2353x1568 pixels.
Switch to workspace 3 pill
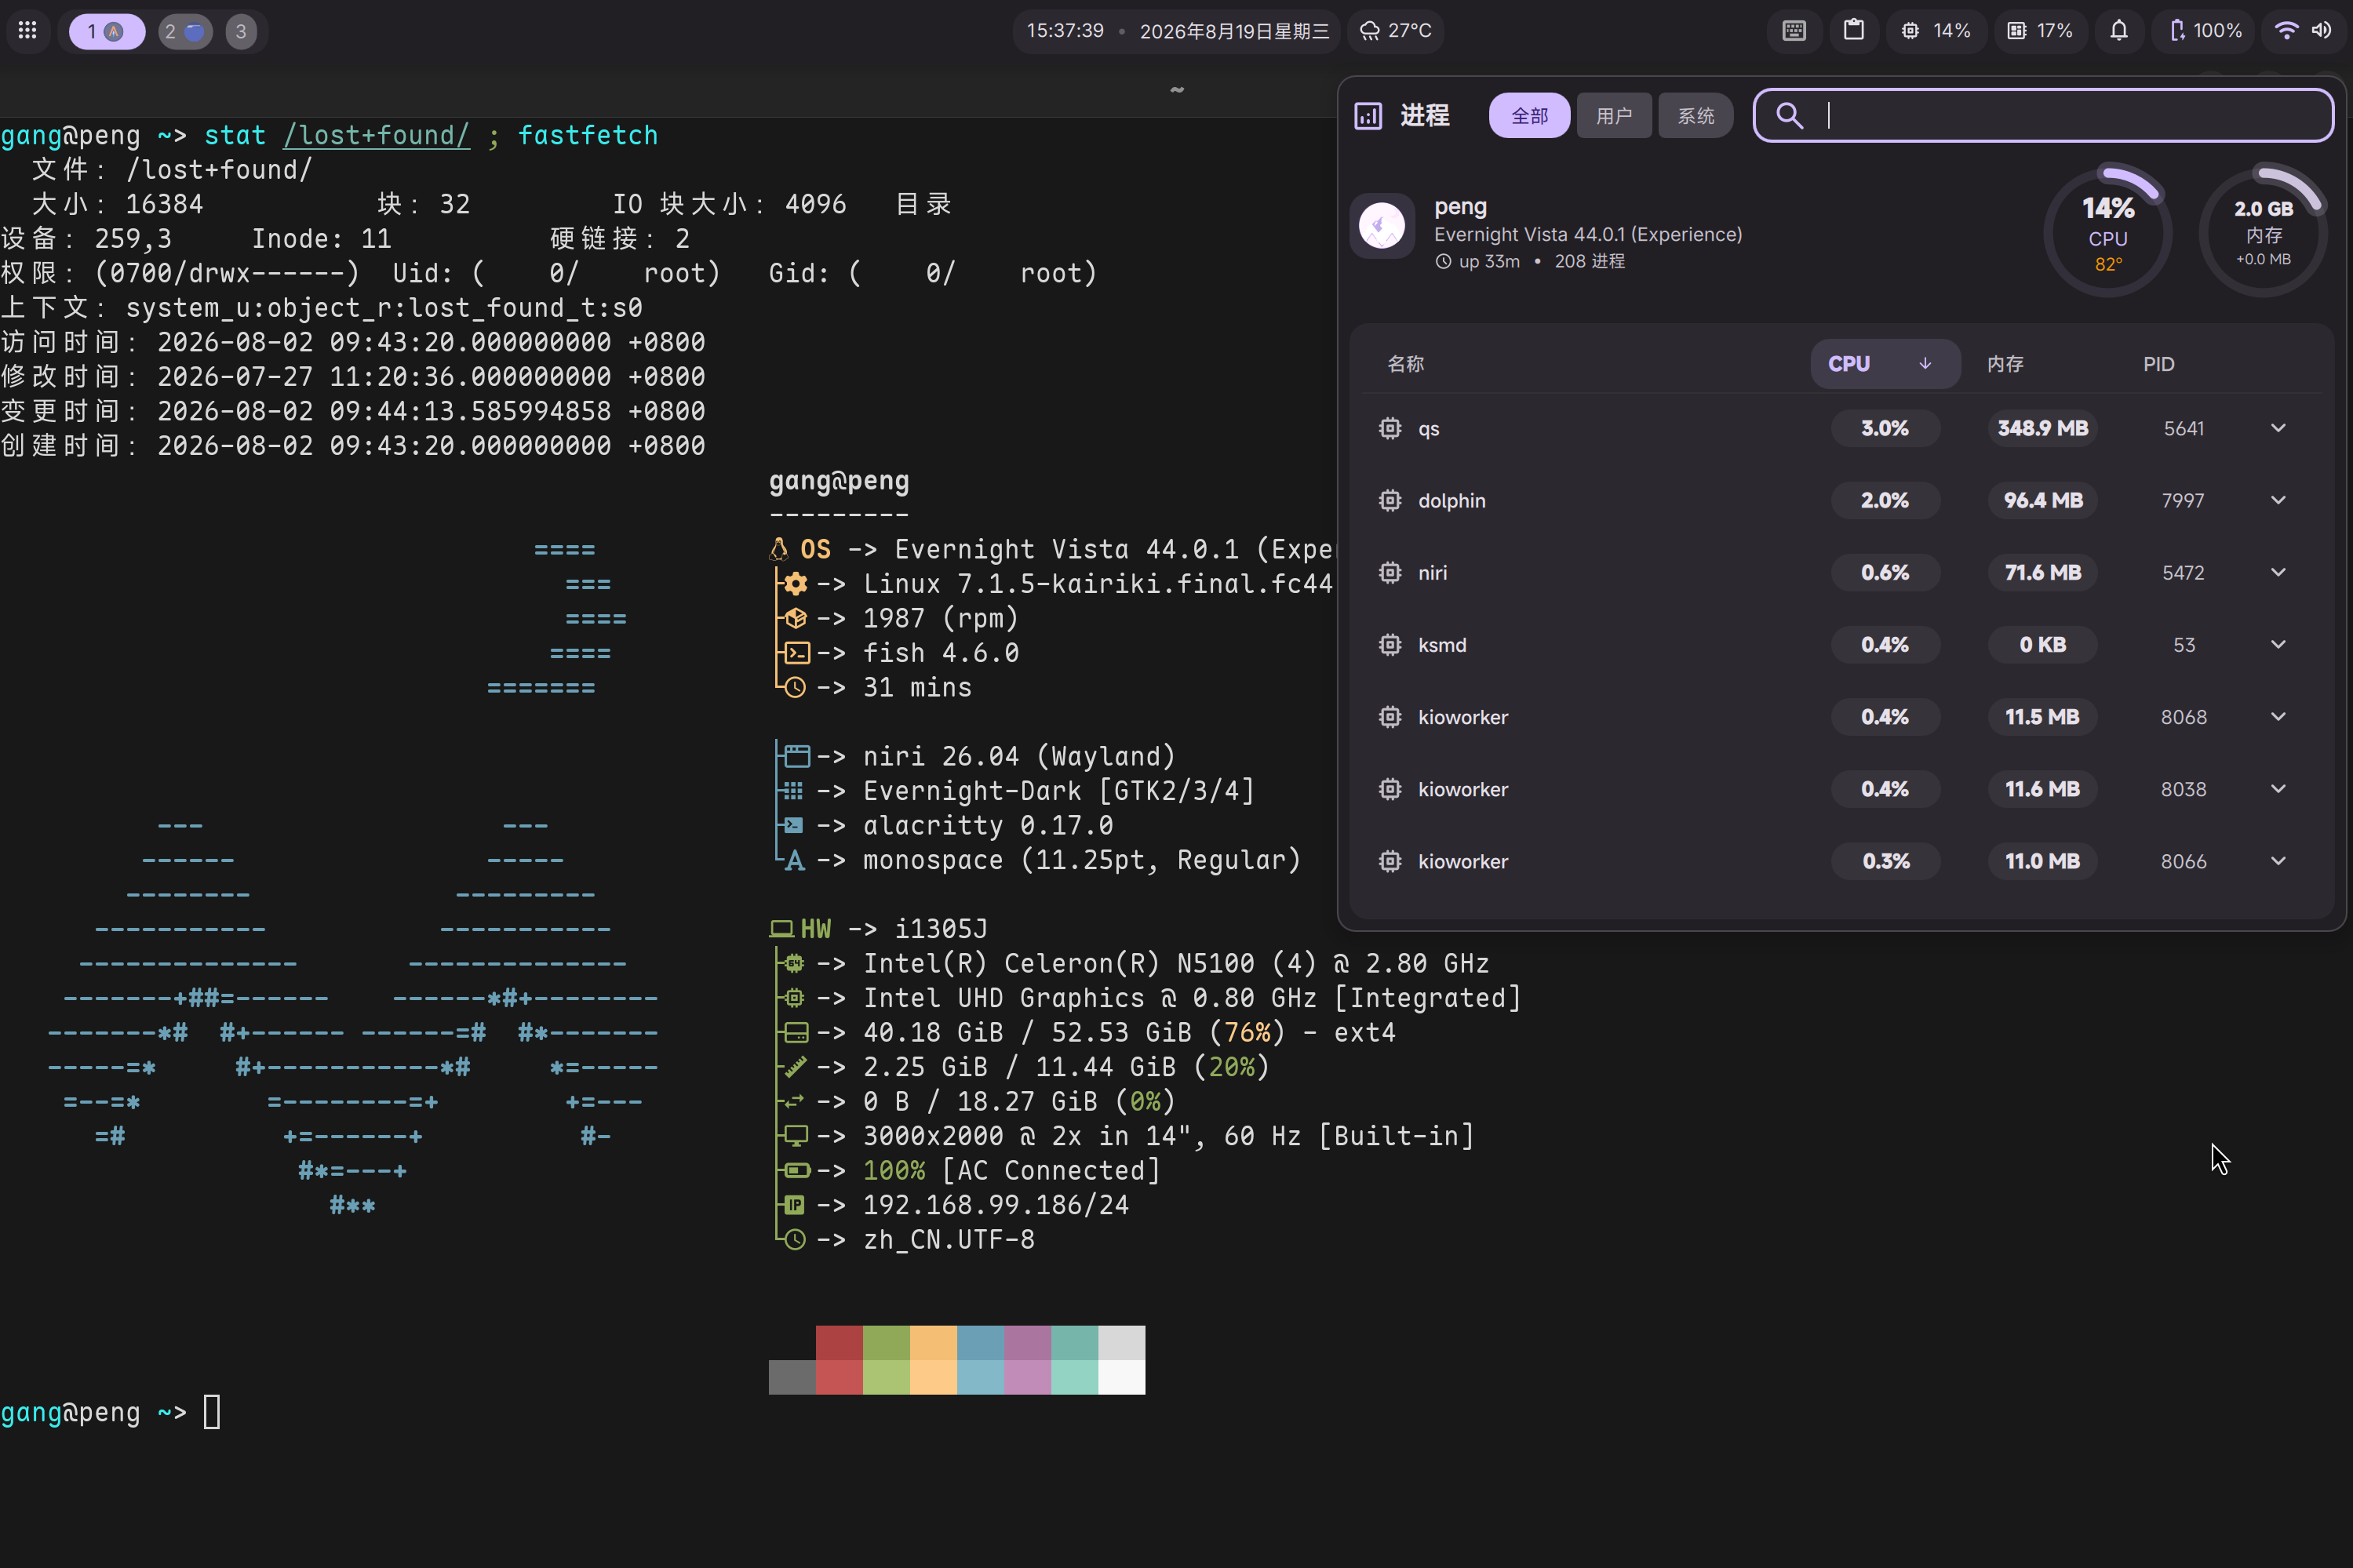coord(241,31)
